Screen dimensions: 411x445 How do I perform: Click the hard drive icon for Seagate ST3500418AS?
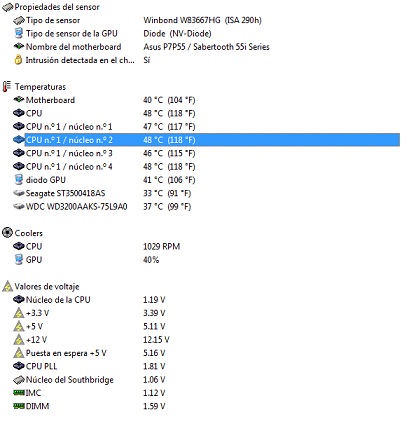tap(19, 193)
